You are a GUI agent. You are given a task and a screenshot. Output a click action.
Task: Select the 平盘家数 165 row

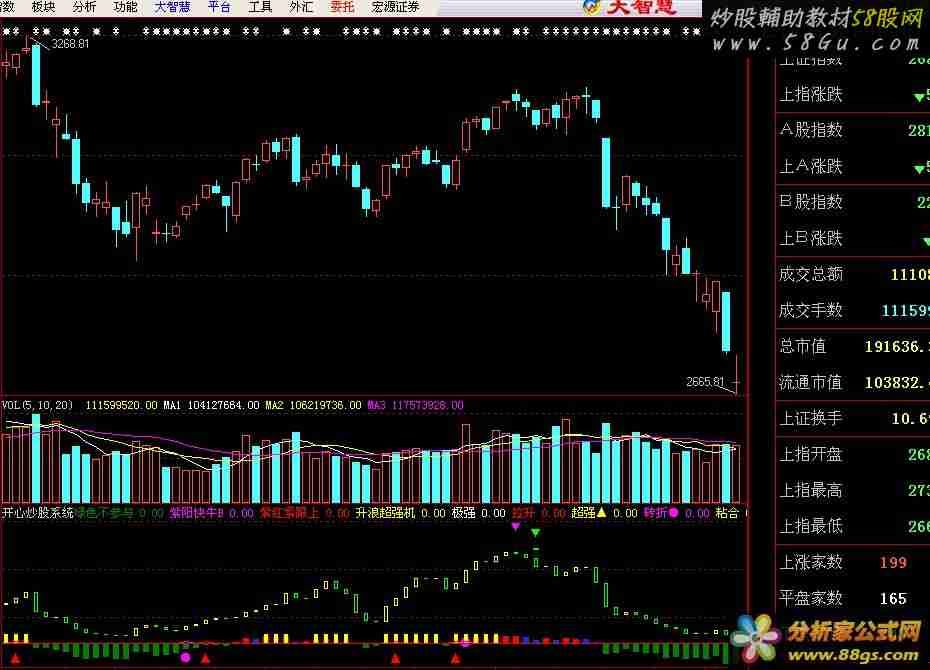point(853,598)
